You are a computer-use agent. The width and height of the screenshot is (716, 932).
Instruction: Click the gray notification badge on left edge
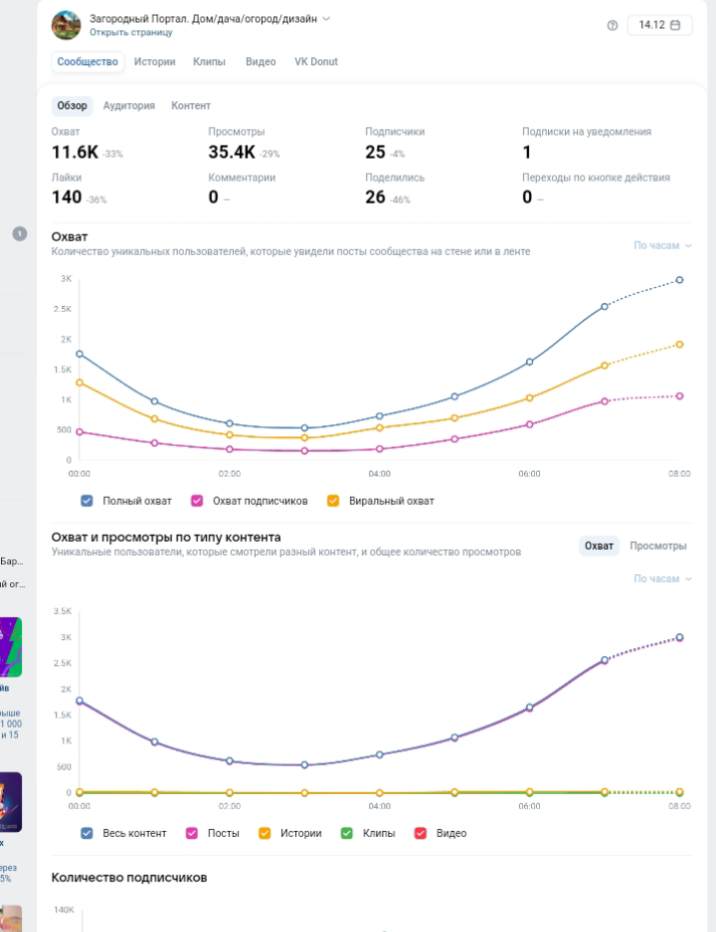20,234
